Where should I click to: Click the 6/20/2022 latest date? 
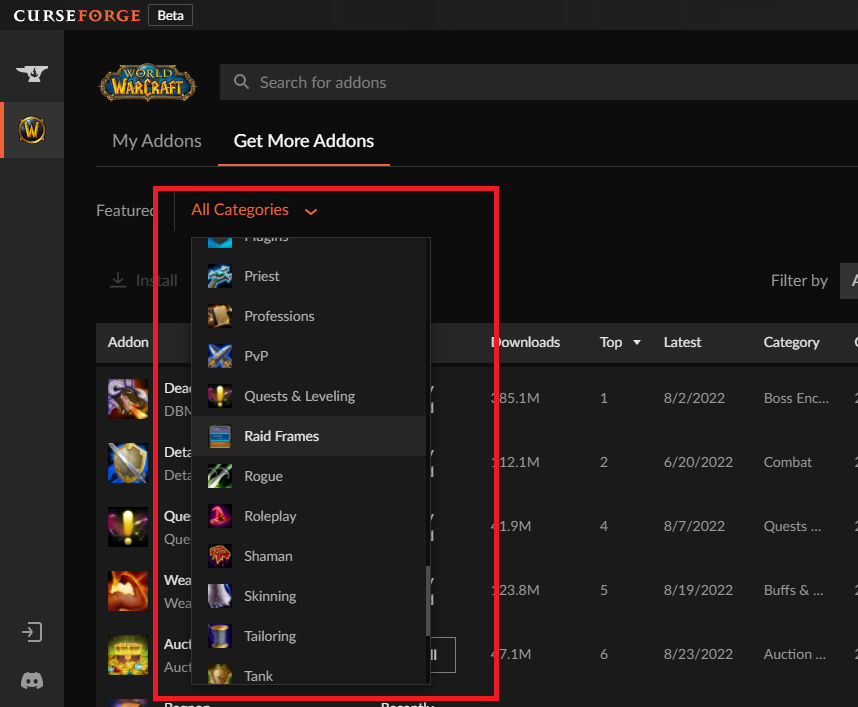click(x=698, y=462)
